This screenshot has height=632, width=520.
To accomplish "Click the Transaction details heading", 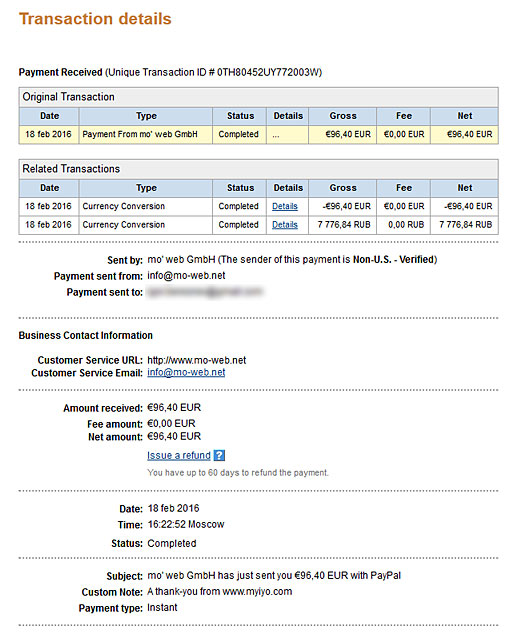I will point(95,19).
